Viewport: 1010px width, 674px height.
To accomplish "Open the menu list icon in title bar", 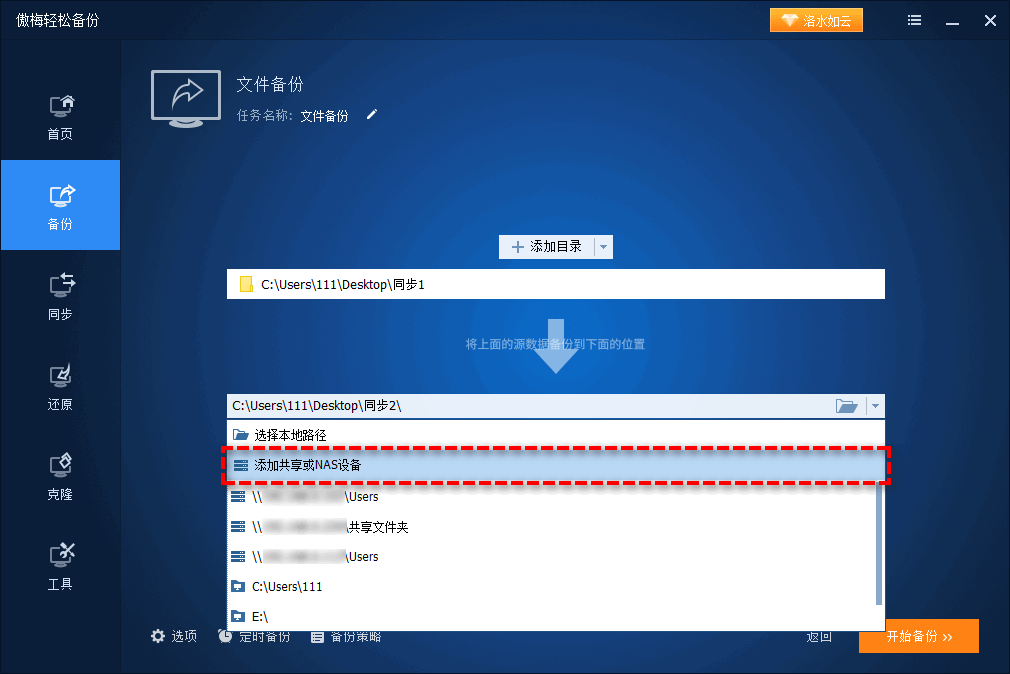I will pos(914,21).
